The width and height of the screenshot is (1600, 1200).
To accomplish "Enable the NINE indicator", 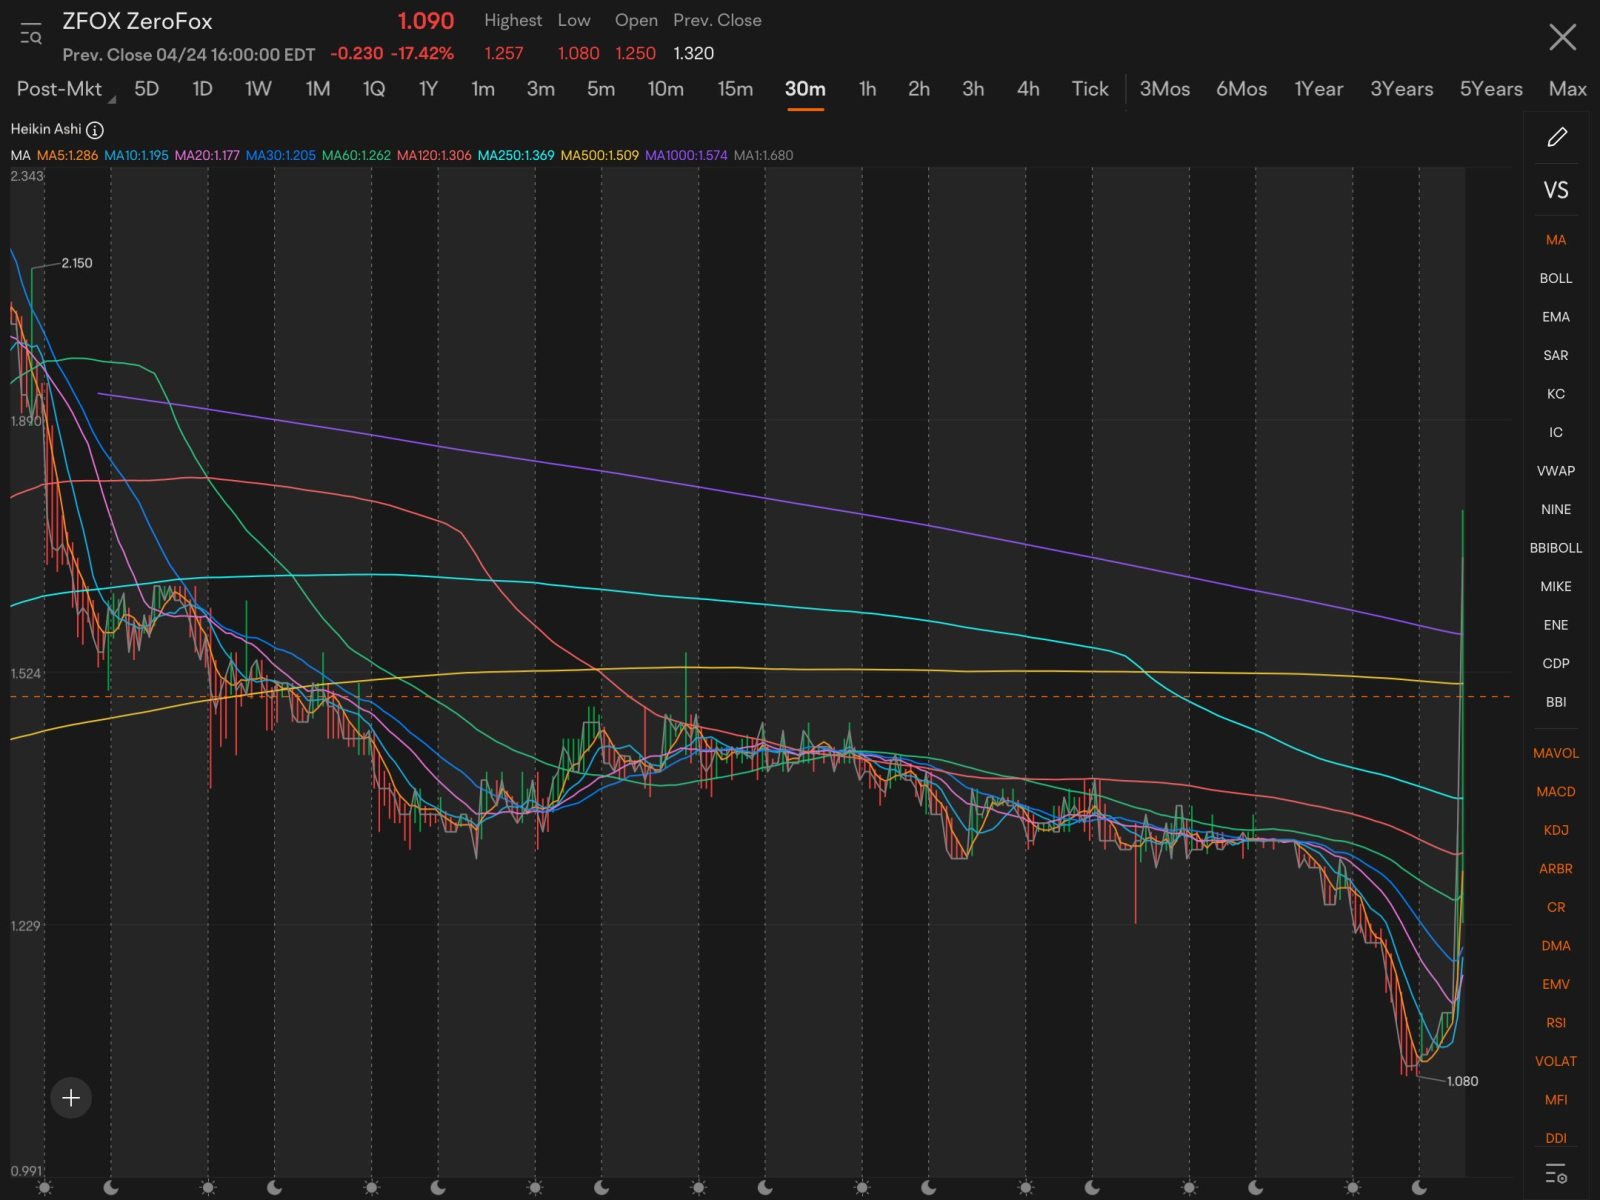I will pos(1556,509).
